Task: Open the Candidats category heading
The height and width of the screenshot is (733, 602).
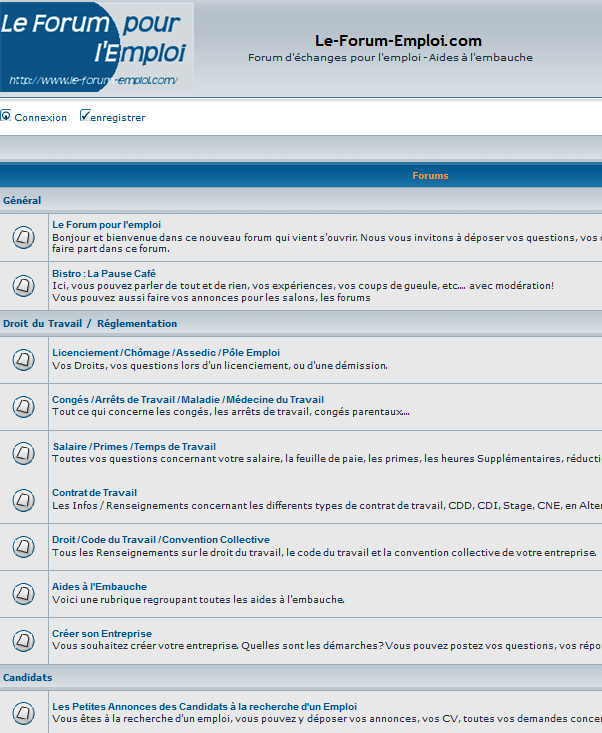Action: 28,678
